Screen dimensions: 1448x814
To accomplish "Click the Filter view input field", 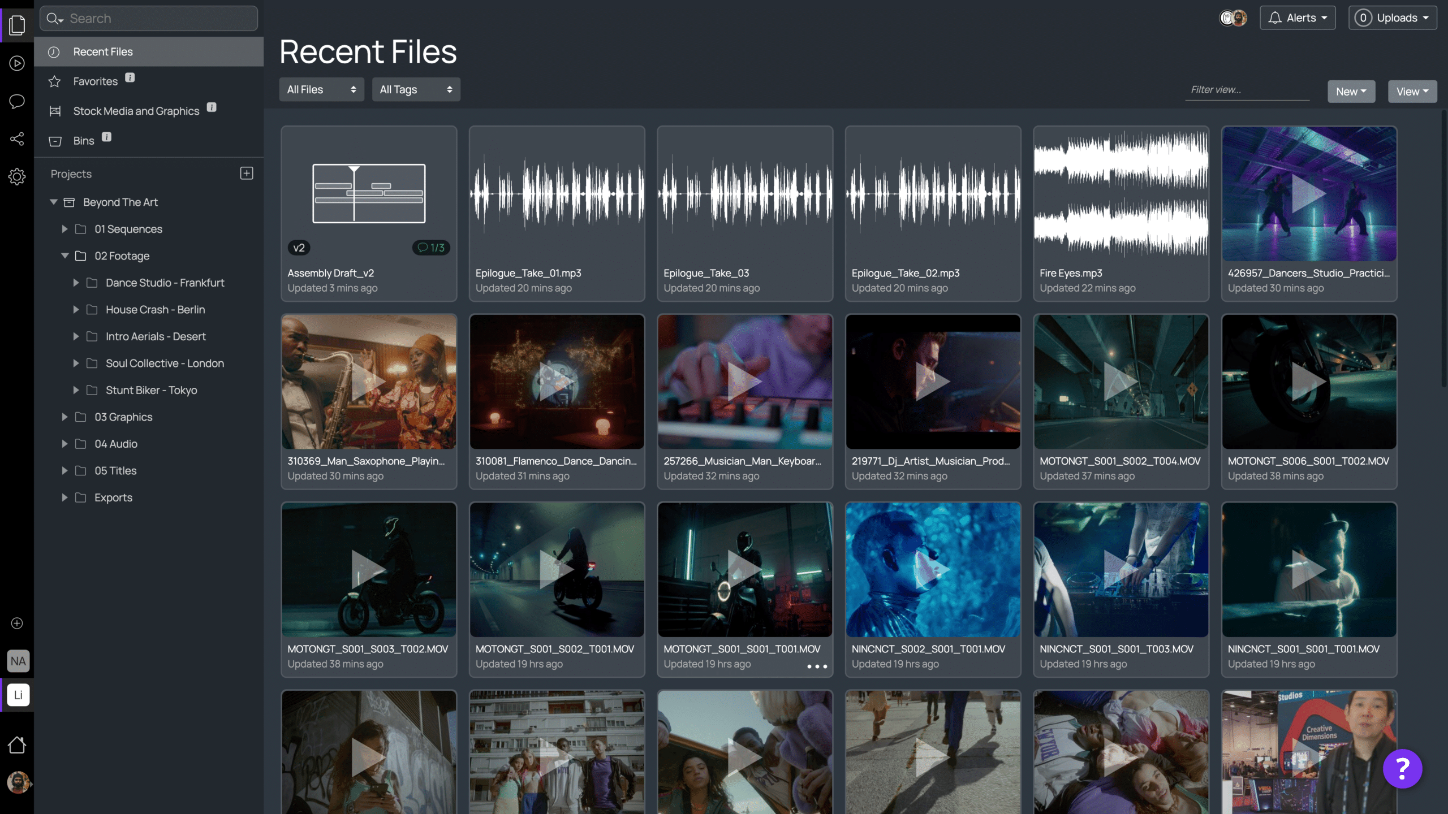I will 1247,90.
